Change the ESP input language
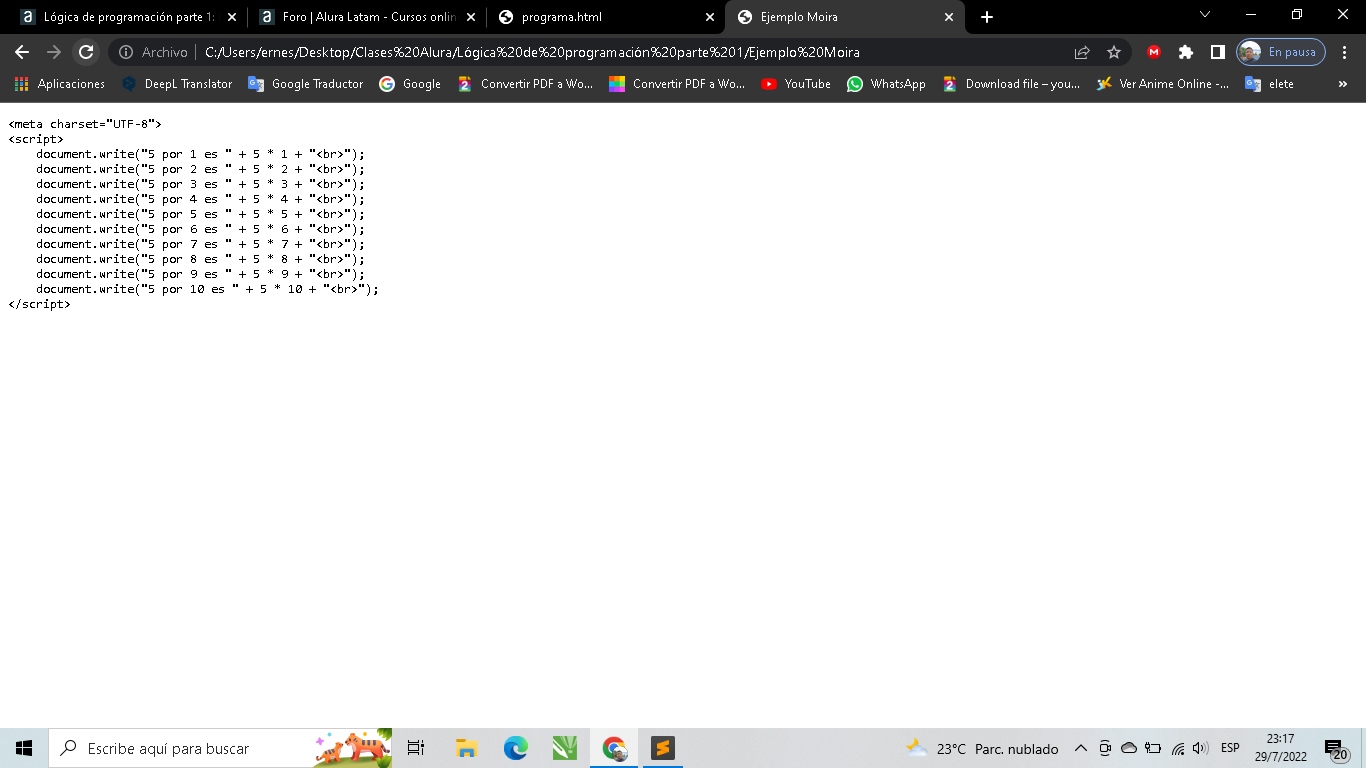The width and height of the screenshot is (1366, 768). click(x=1230, y=748)
